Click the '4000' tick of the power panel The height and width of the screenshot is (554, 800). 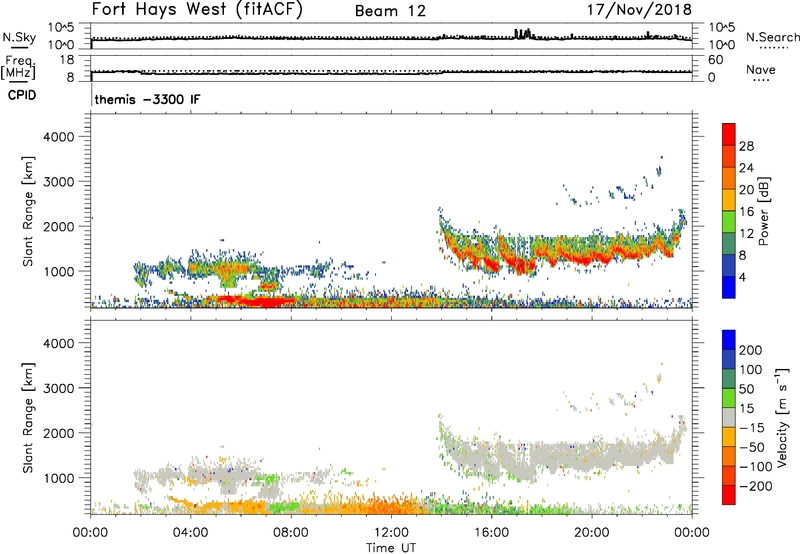(x=59, y=137)
